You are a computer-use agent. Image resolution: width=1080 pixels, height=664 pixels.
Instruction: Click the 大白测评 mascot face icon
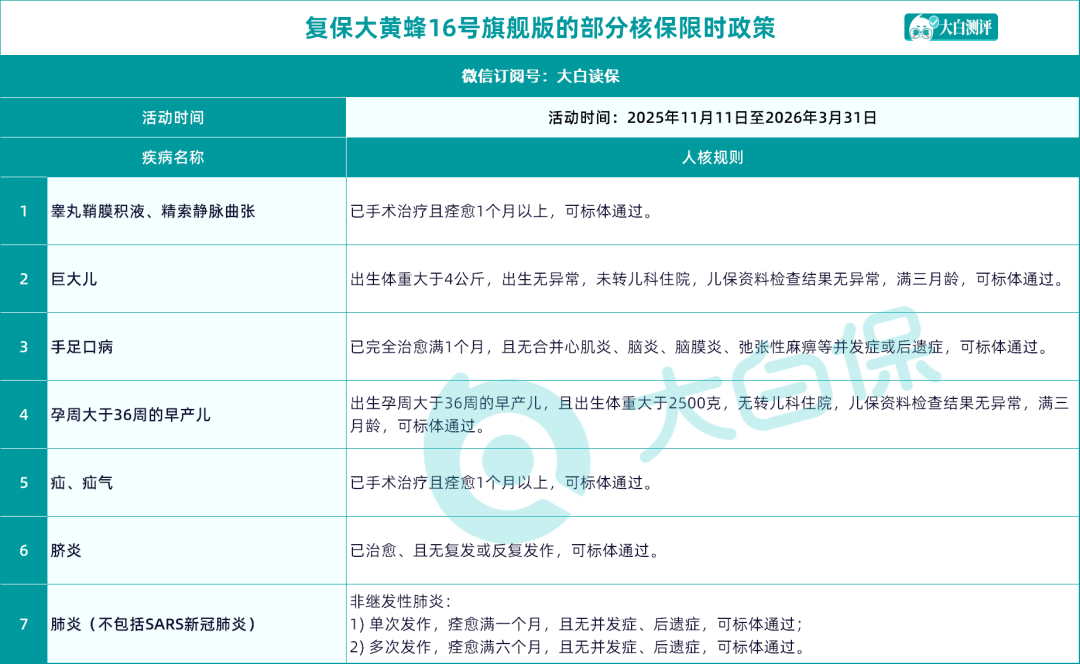tap(920, 29)
